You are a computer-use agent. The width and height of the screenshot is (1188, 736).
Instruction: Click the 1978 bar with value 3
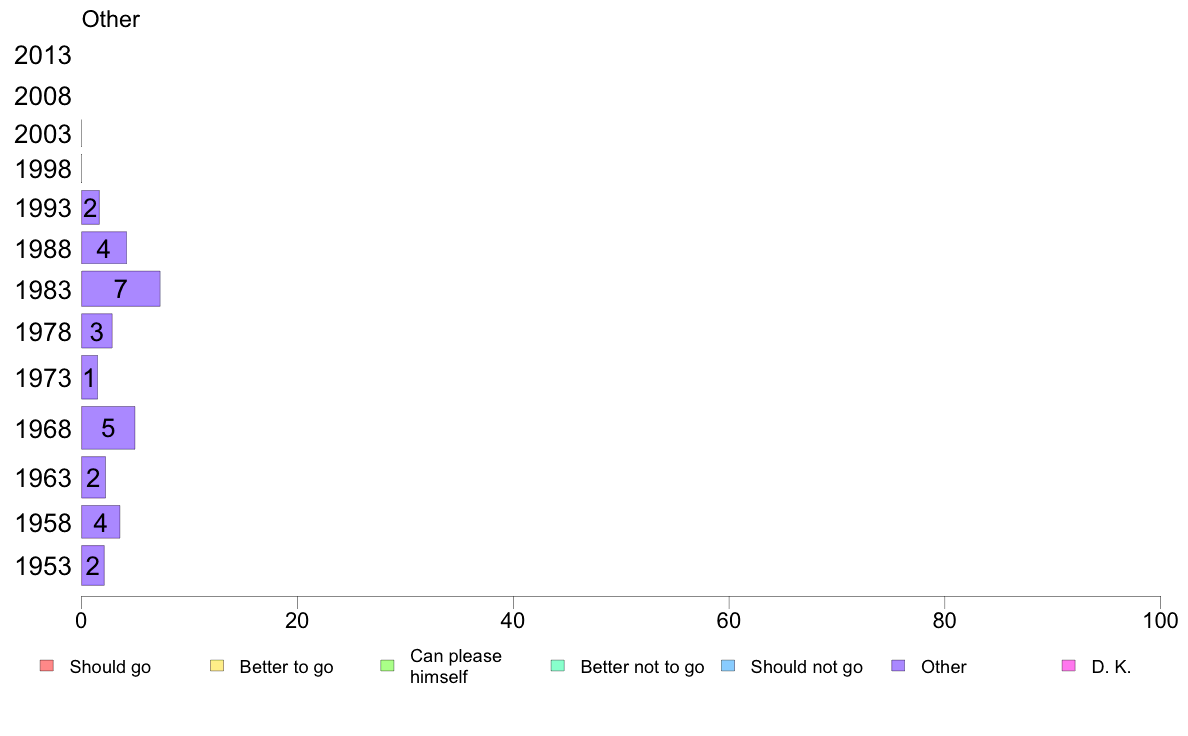[96, 331]
